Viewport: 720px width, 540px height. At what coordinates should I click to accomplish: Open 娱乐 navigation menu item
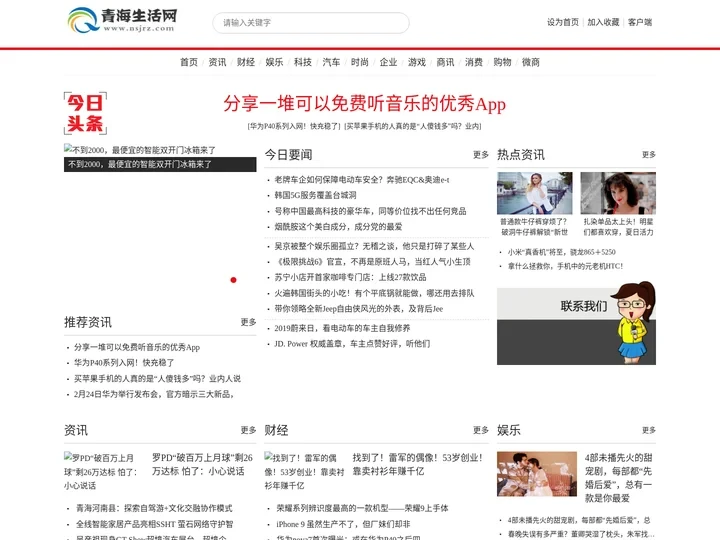coord(274,62)
